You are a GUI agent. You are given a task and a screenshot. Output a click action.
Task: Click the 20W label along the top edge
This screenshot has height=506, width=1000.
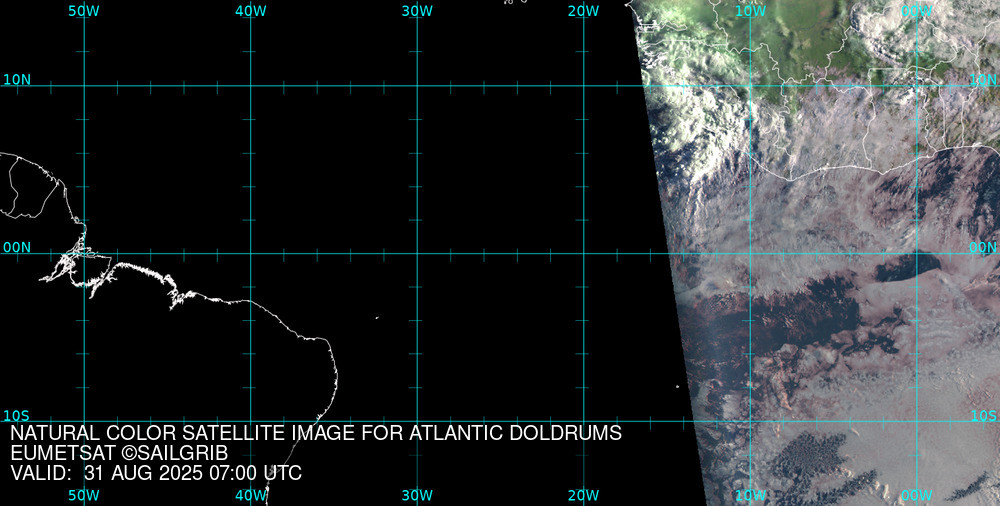coord(584,11)
